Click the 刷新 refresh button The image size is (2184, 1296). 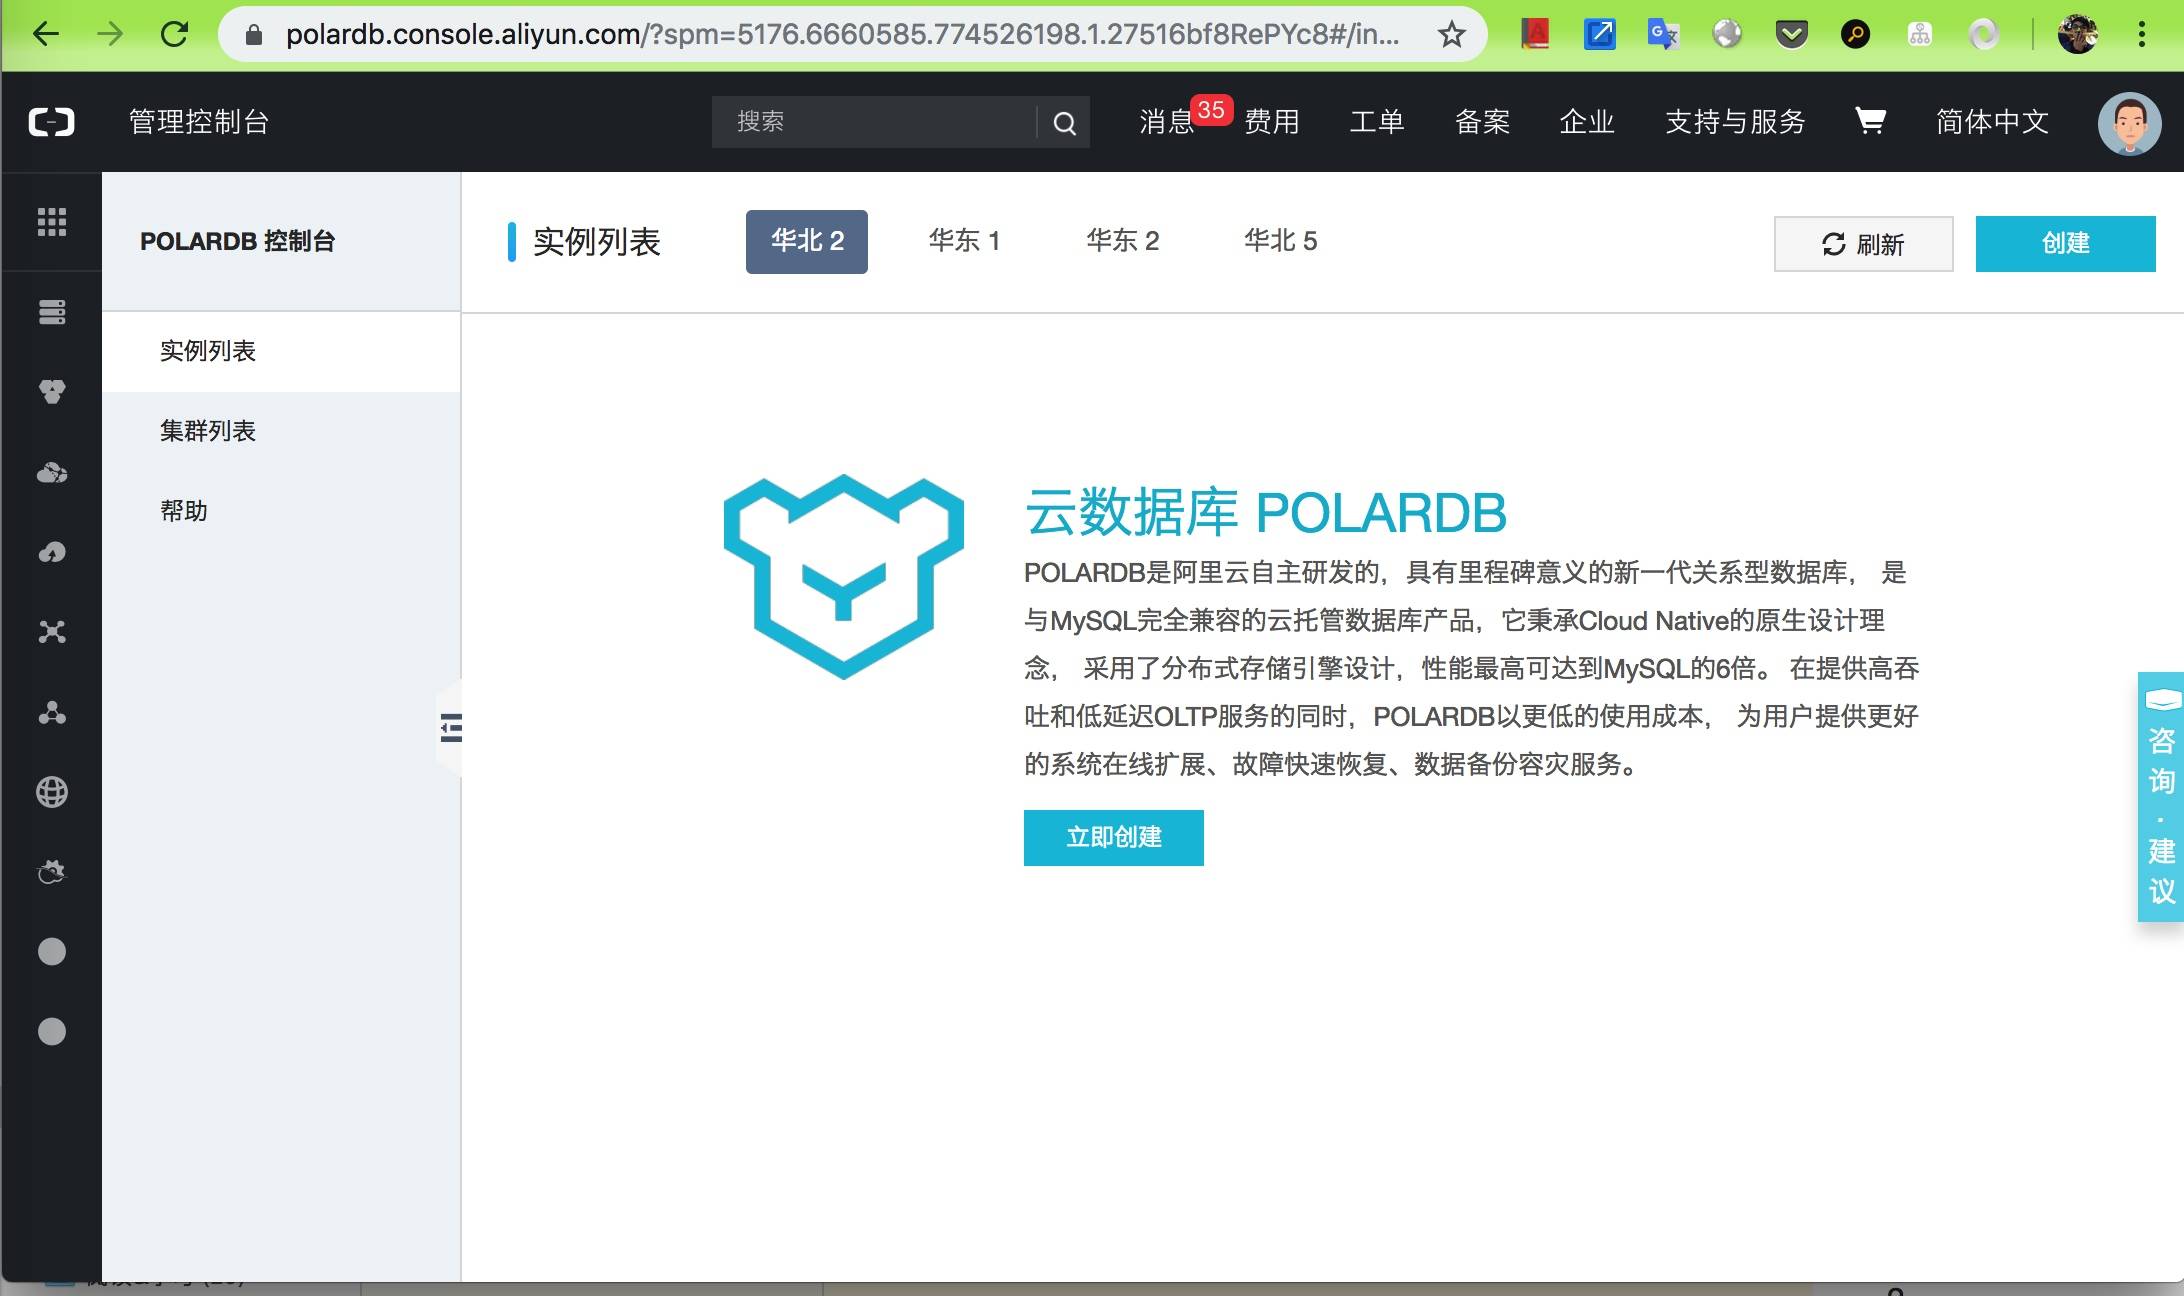click(1863, 244)
